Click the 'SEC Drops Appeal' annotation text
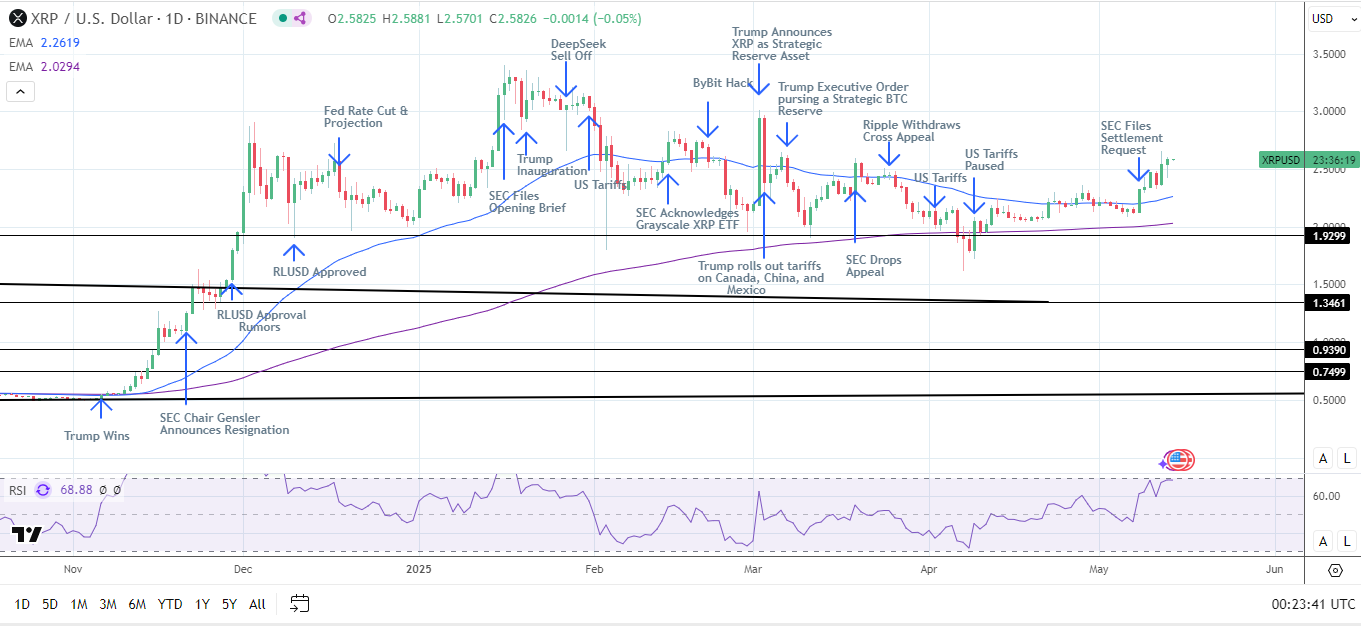The width and height of the screenshot is (1361, 626). point(873,265)
